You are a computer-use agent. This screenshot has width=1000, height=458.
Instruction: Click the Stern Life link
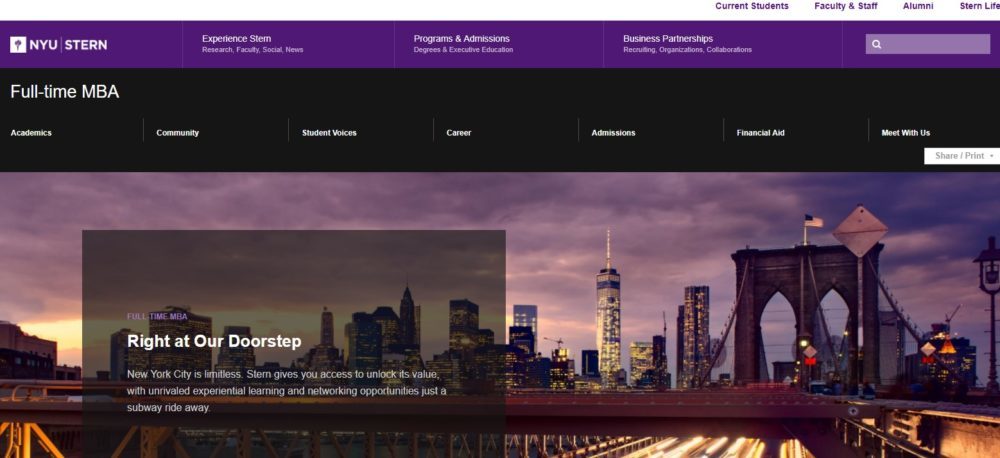tap(979, 6)
